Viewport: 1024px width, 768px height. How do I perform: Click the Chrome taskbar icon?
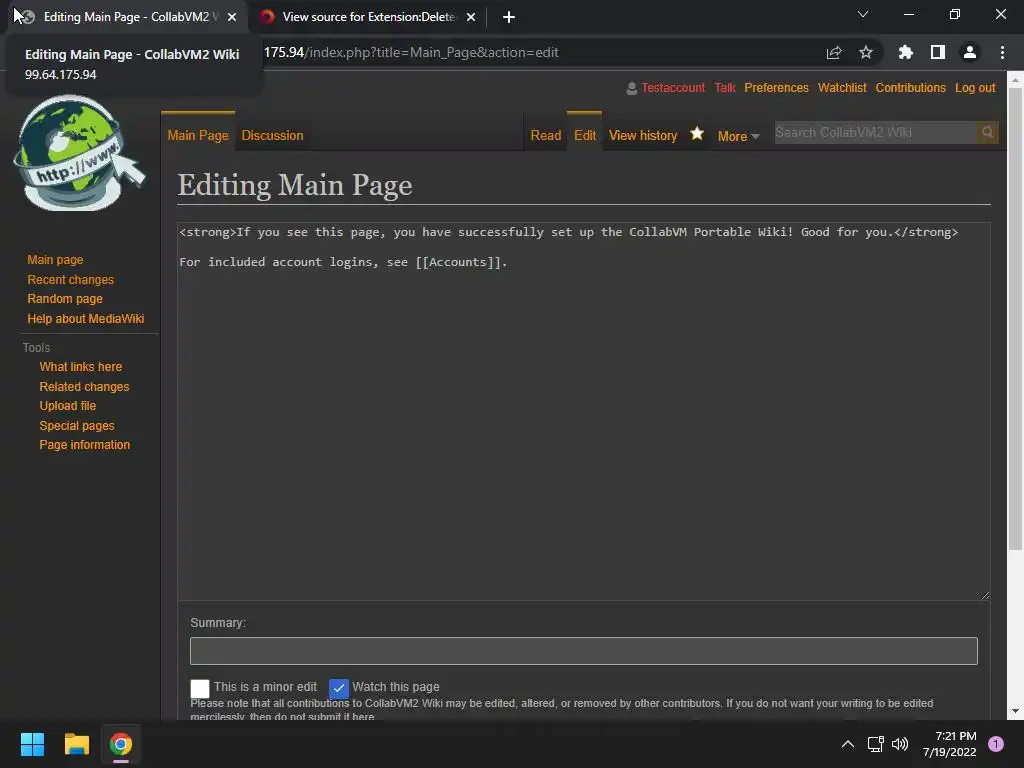[x=121, y=744]
